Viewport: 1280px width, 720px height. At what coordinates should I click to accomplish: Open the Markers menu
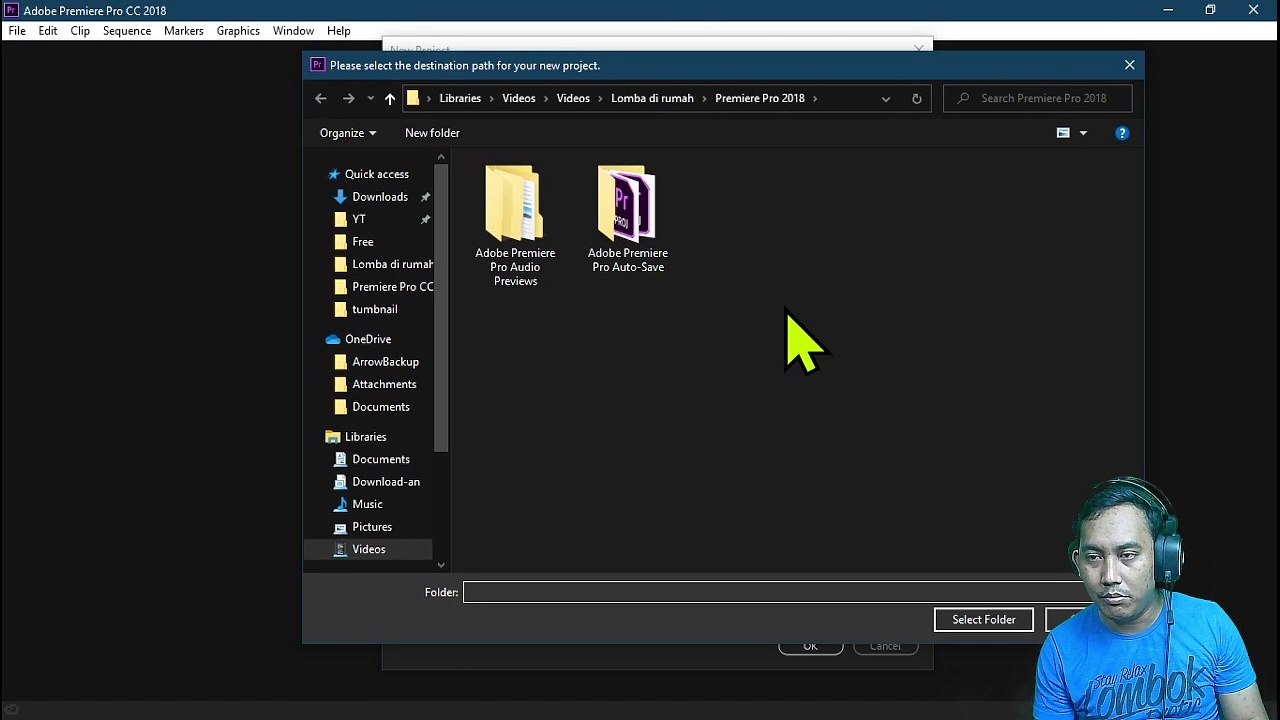pos(184,31)
